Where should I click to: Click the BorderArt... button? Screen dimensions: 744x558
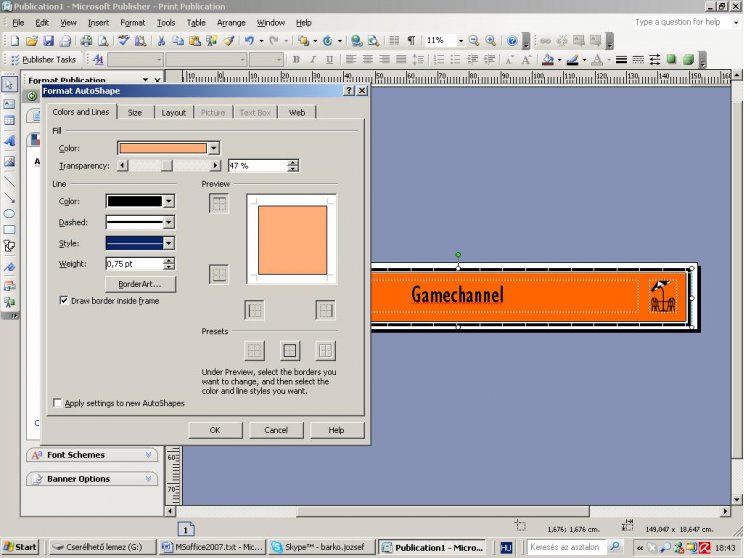(x=140, y=284)
